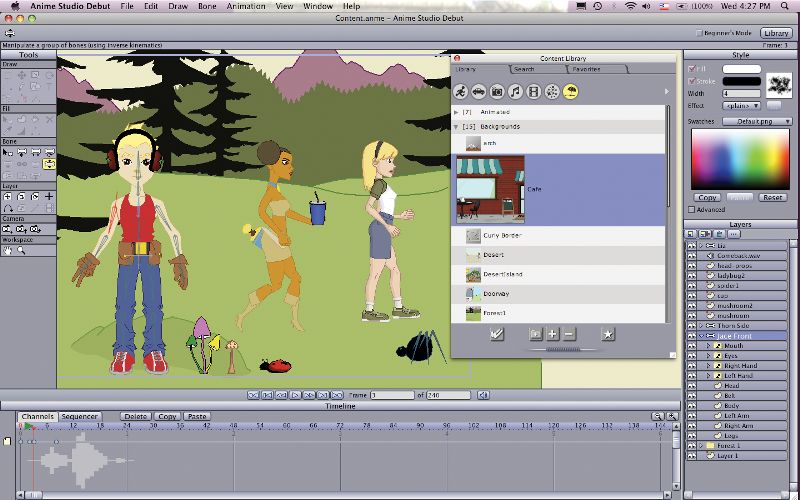This screenshot has width=800, height=500.
Task: Click the Reset button in Style panel
Action: pos(773,198)
